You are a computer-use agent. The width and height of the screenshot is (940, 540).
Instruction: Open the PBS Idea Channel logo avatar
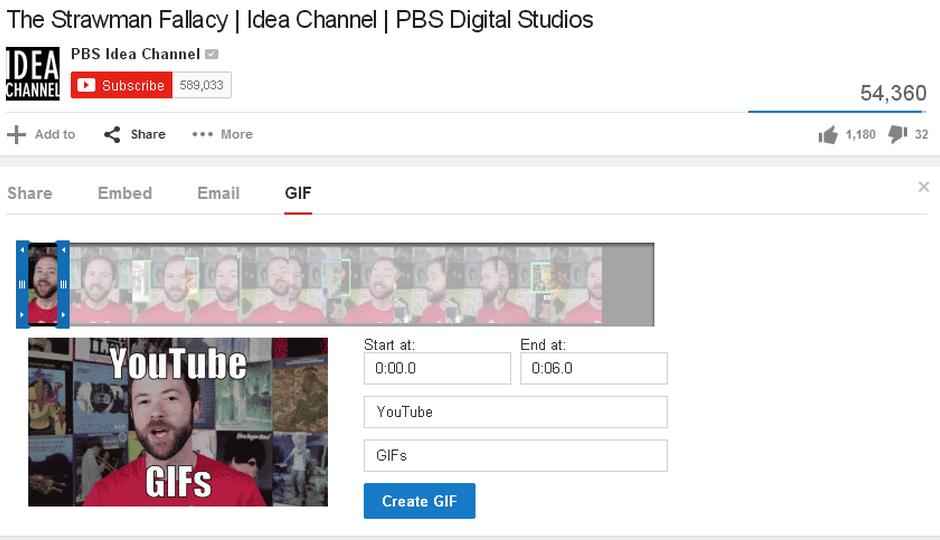[x=32, y=73]
